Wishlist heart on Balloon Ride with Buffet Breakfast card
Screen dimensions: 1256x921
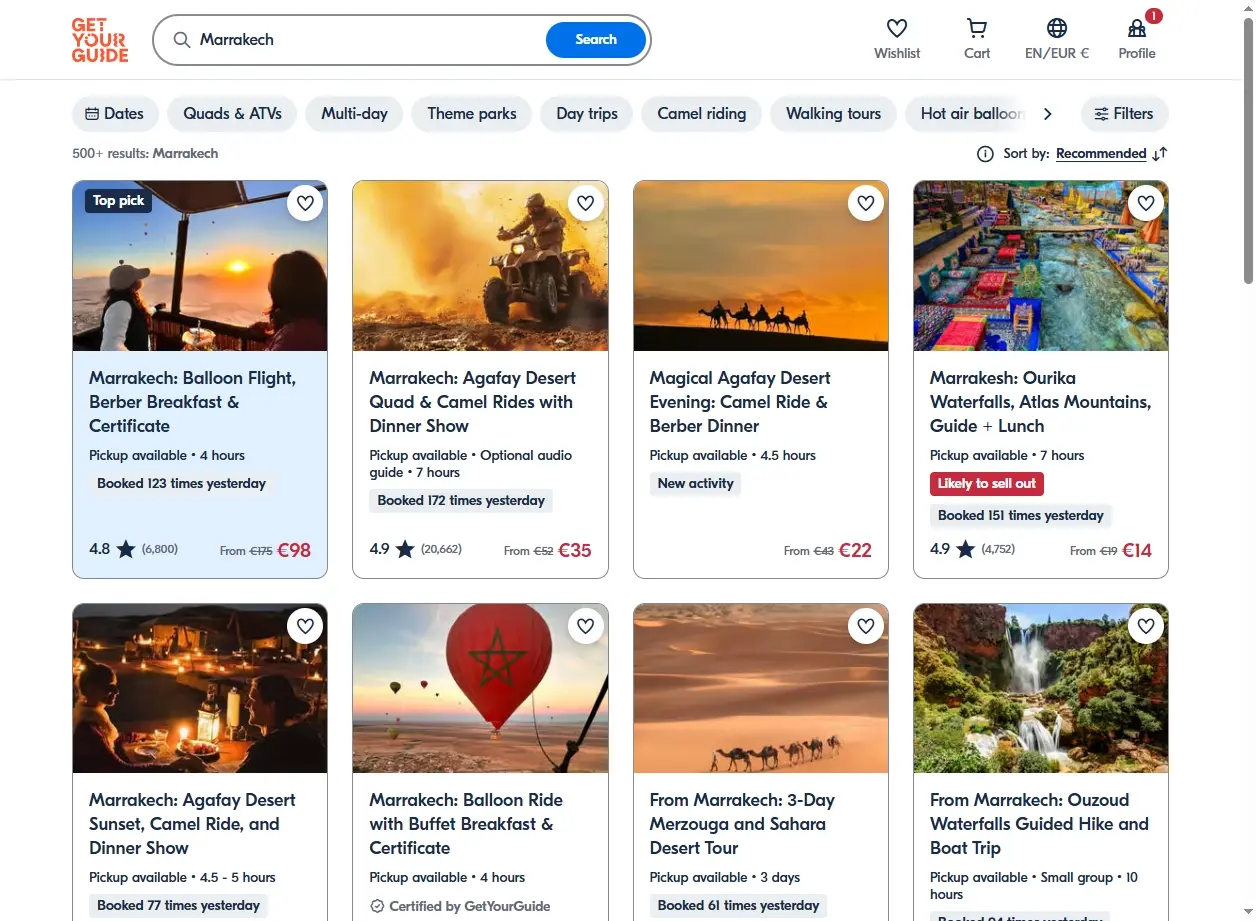pyautogui.click(x=586, y=626)
